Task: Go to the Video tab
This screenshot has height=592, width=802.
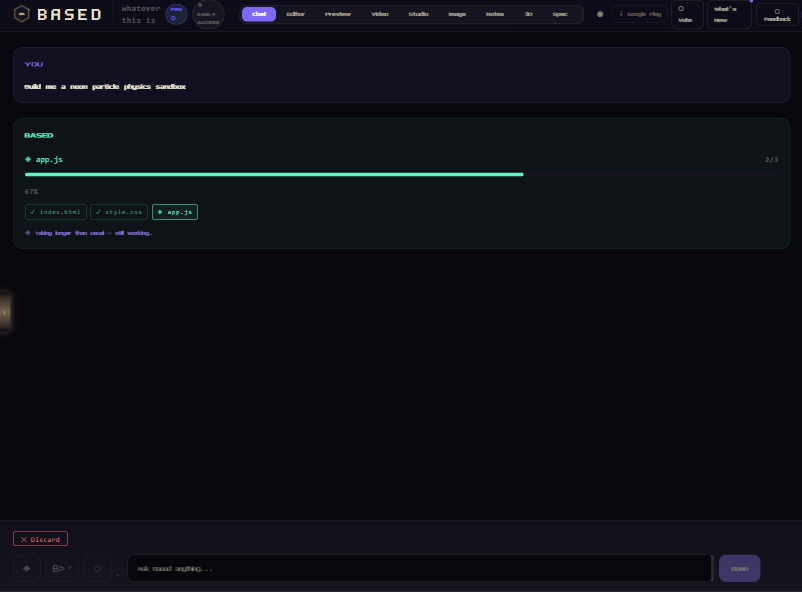Action: tap(380, 14)
